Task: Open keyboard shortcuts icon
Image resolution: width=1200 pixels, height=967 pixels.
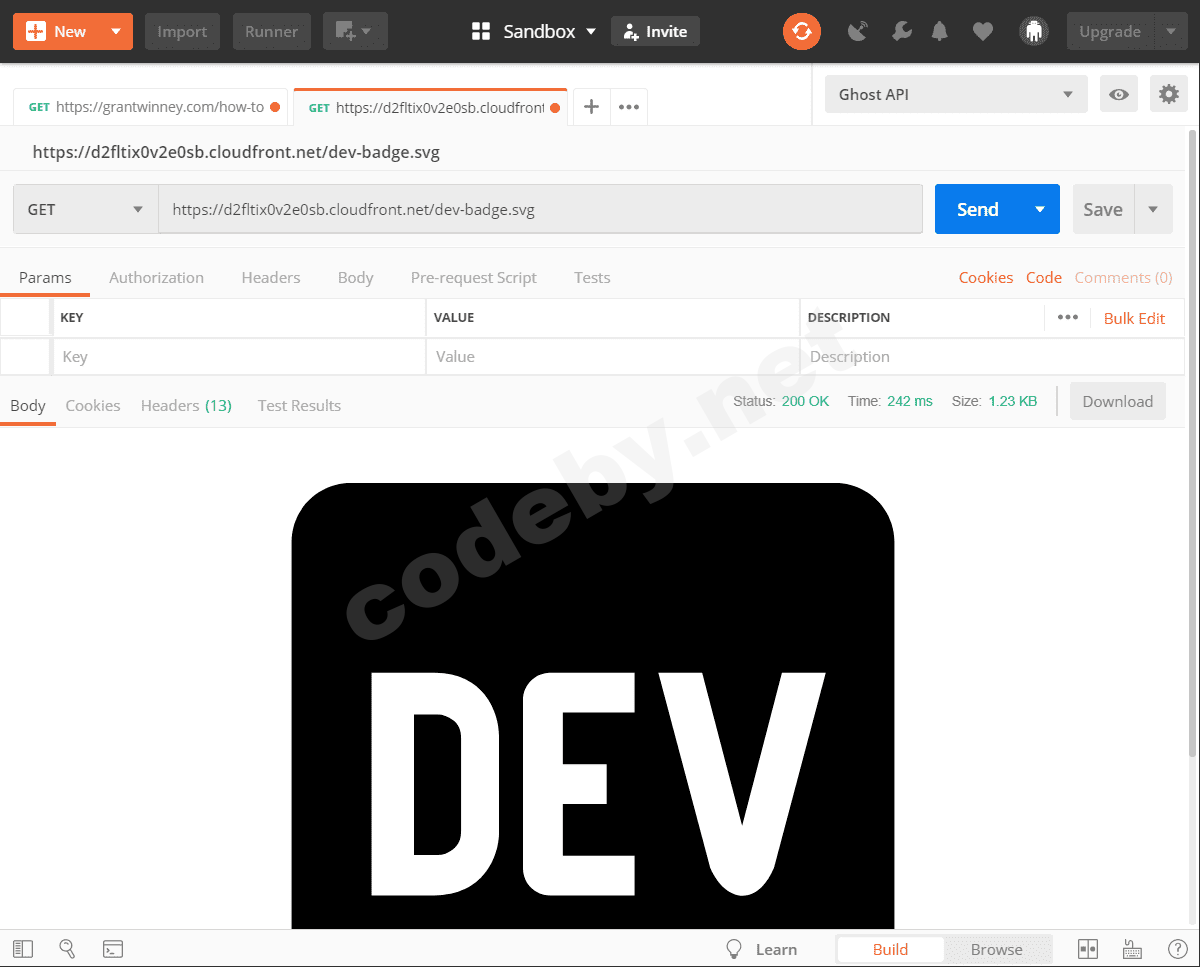Action: pyautogui.click(x=1133, y=949)
